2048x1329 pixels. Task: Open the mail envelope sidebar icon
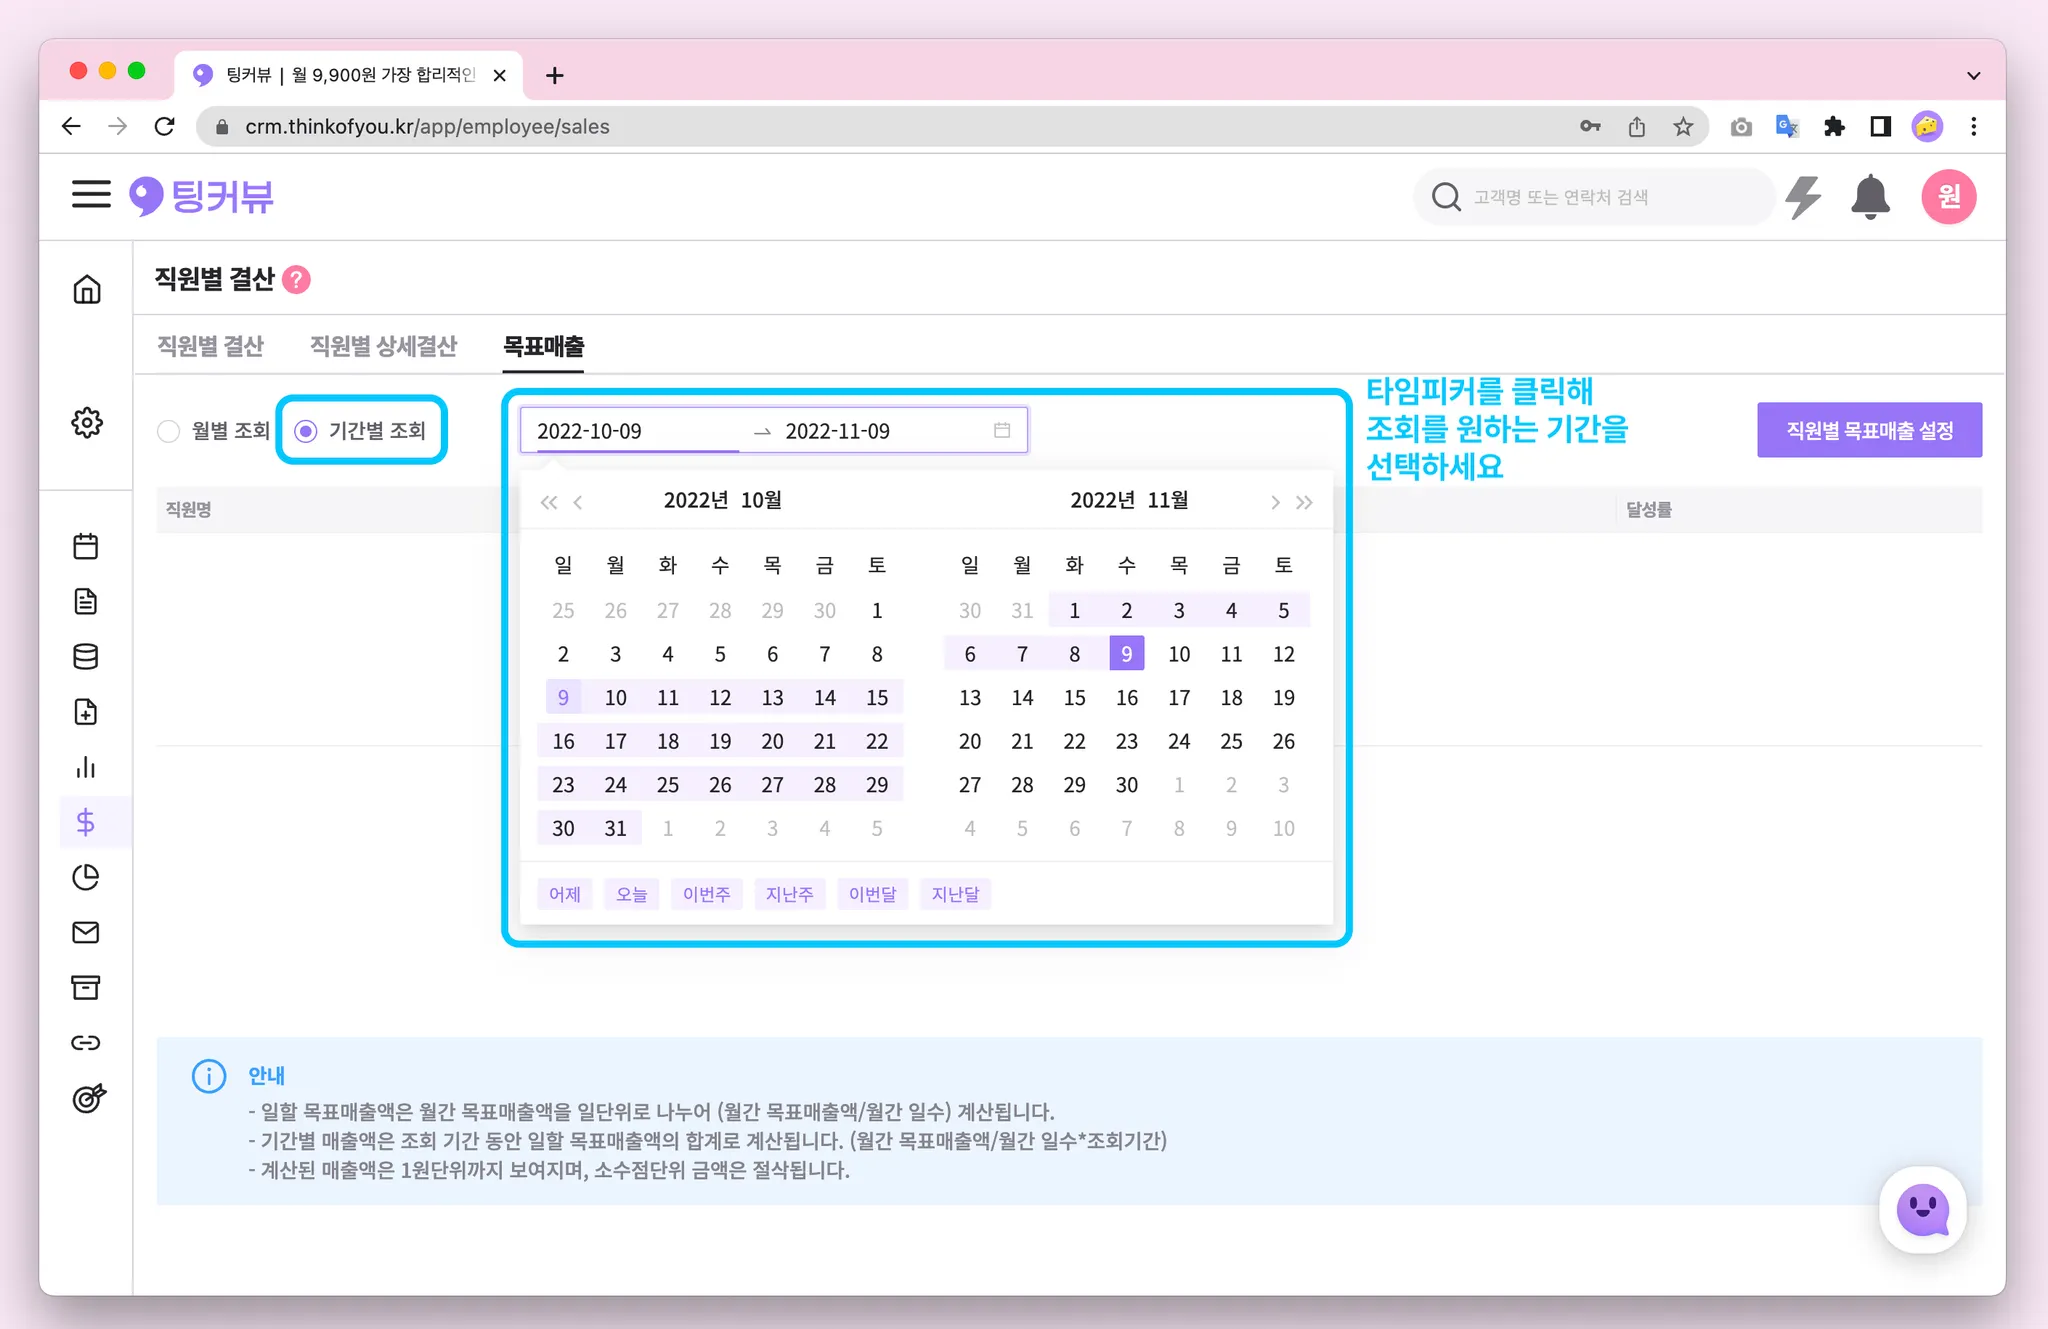[86, 932]
